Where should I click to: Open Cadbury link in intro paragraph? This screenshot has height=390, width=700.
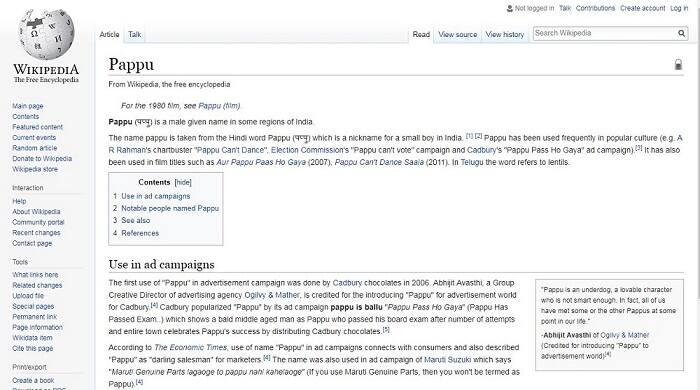coord(482,150)
